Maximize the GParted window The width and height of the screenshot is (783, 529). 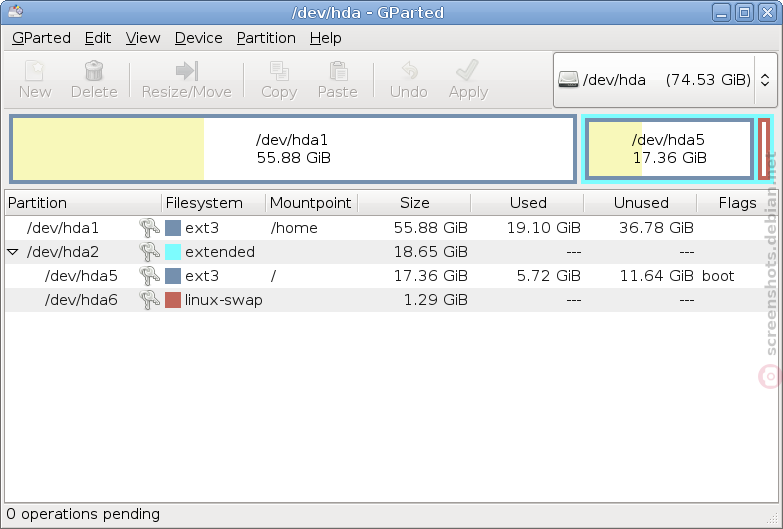pos(745,12)
